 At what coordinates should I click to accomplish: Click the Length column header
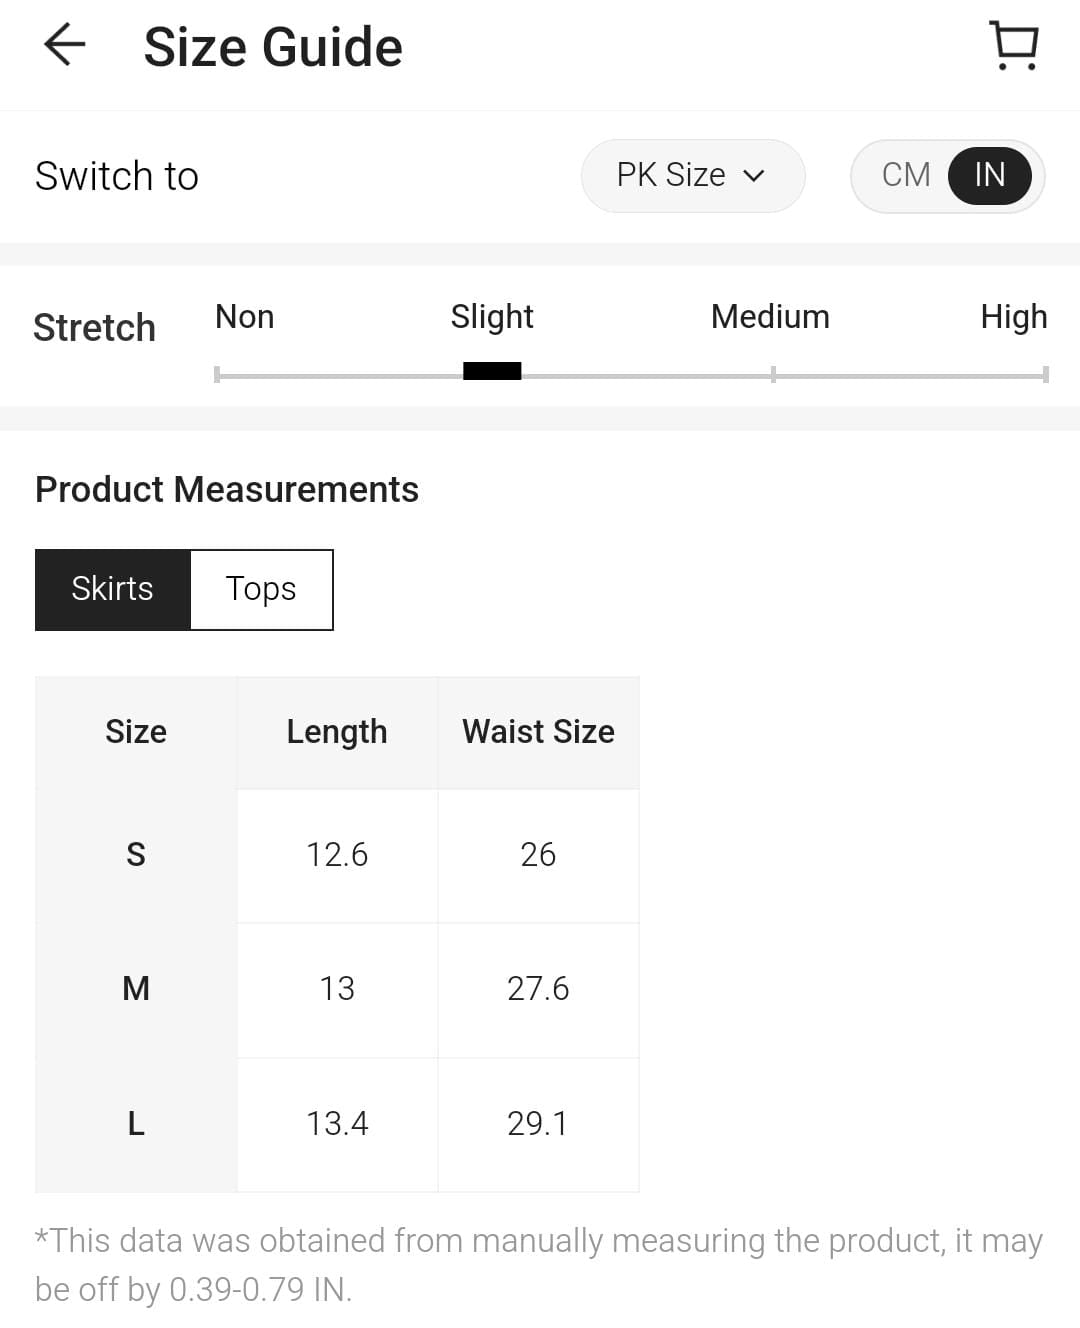[x=337, y=732]
